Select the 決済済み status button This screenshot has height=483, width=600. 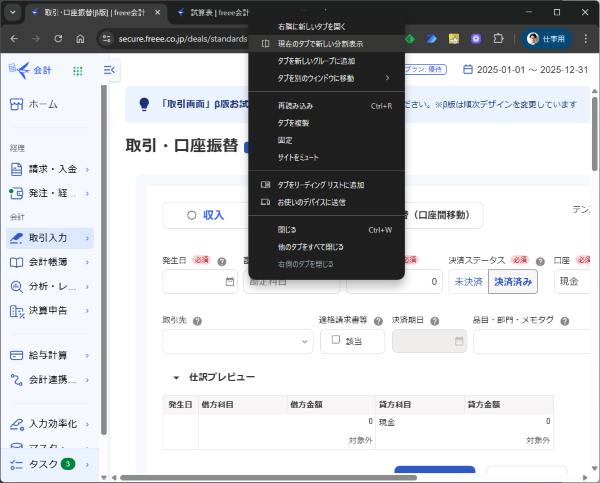pyautogui.click(x=513, y=282)
